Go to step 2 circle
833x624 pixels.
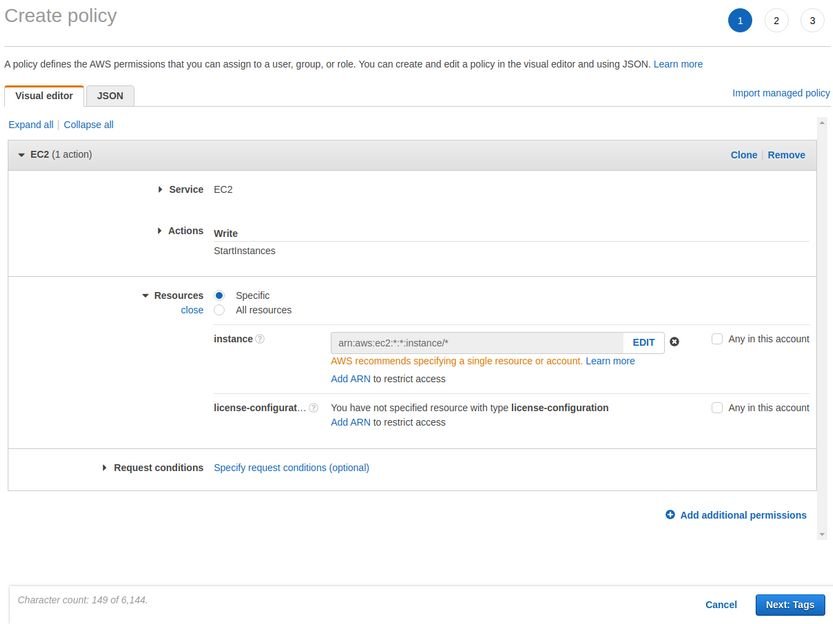click(x=776, y=21)
